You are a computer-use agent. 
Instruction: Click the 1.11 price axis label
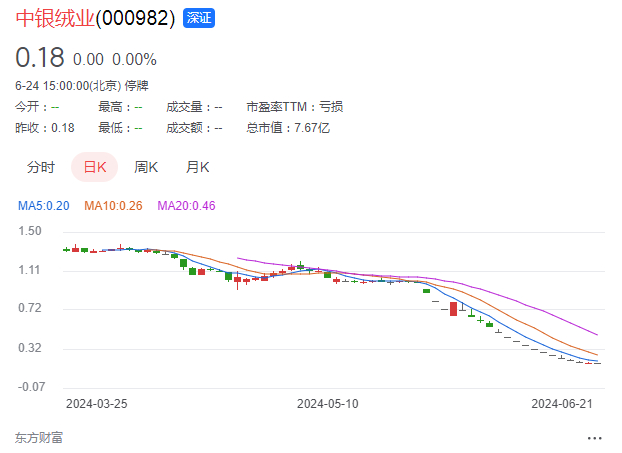point(29,270)
